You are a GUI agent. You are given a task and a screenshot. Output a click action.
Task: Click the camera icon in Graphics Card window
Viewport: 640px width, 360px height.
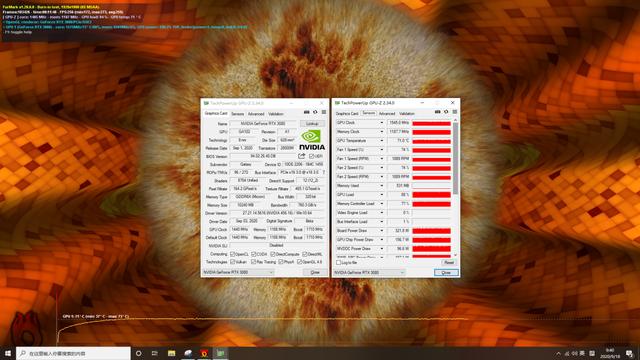[x=307, y=112]
